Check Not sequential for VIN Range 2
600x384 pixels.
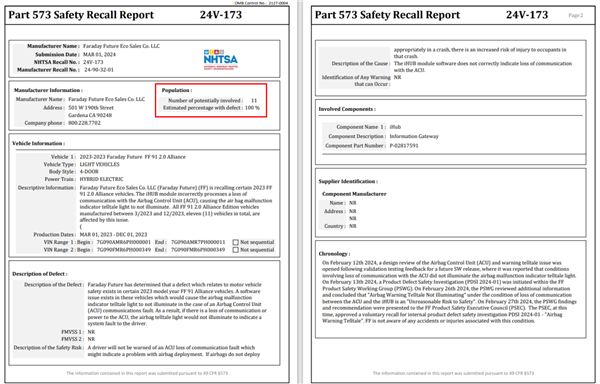tap(236, 250)
